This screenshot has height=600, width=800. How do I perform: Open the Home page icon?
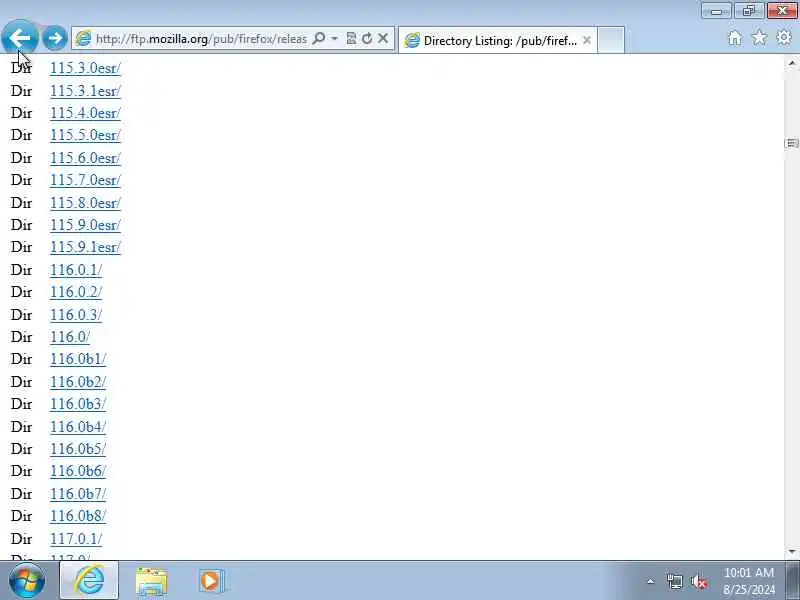pyautogui.click(x=735, y=38)
